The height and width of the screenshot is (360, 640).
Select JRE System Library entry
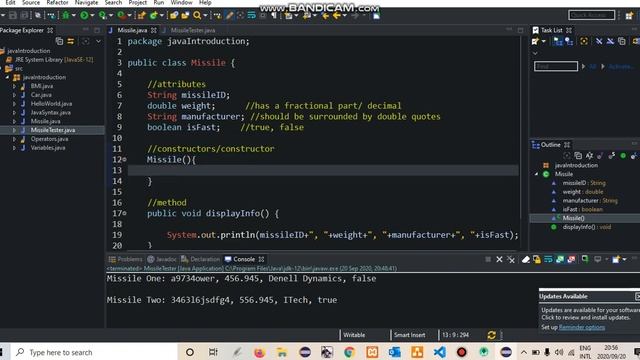point(54,60)
